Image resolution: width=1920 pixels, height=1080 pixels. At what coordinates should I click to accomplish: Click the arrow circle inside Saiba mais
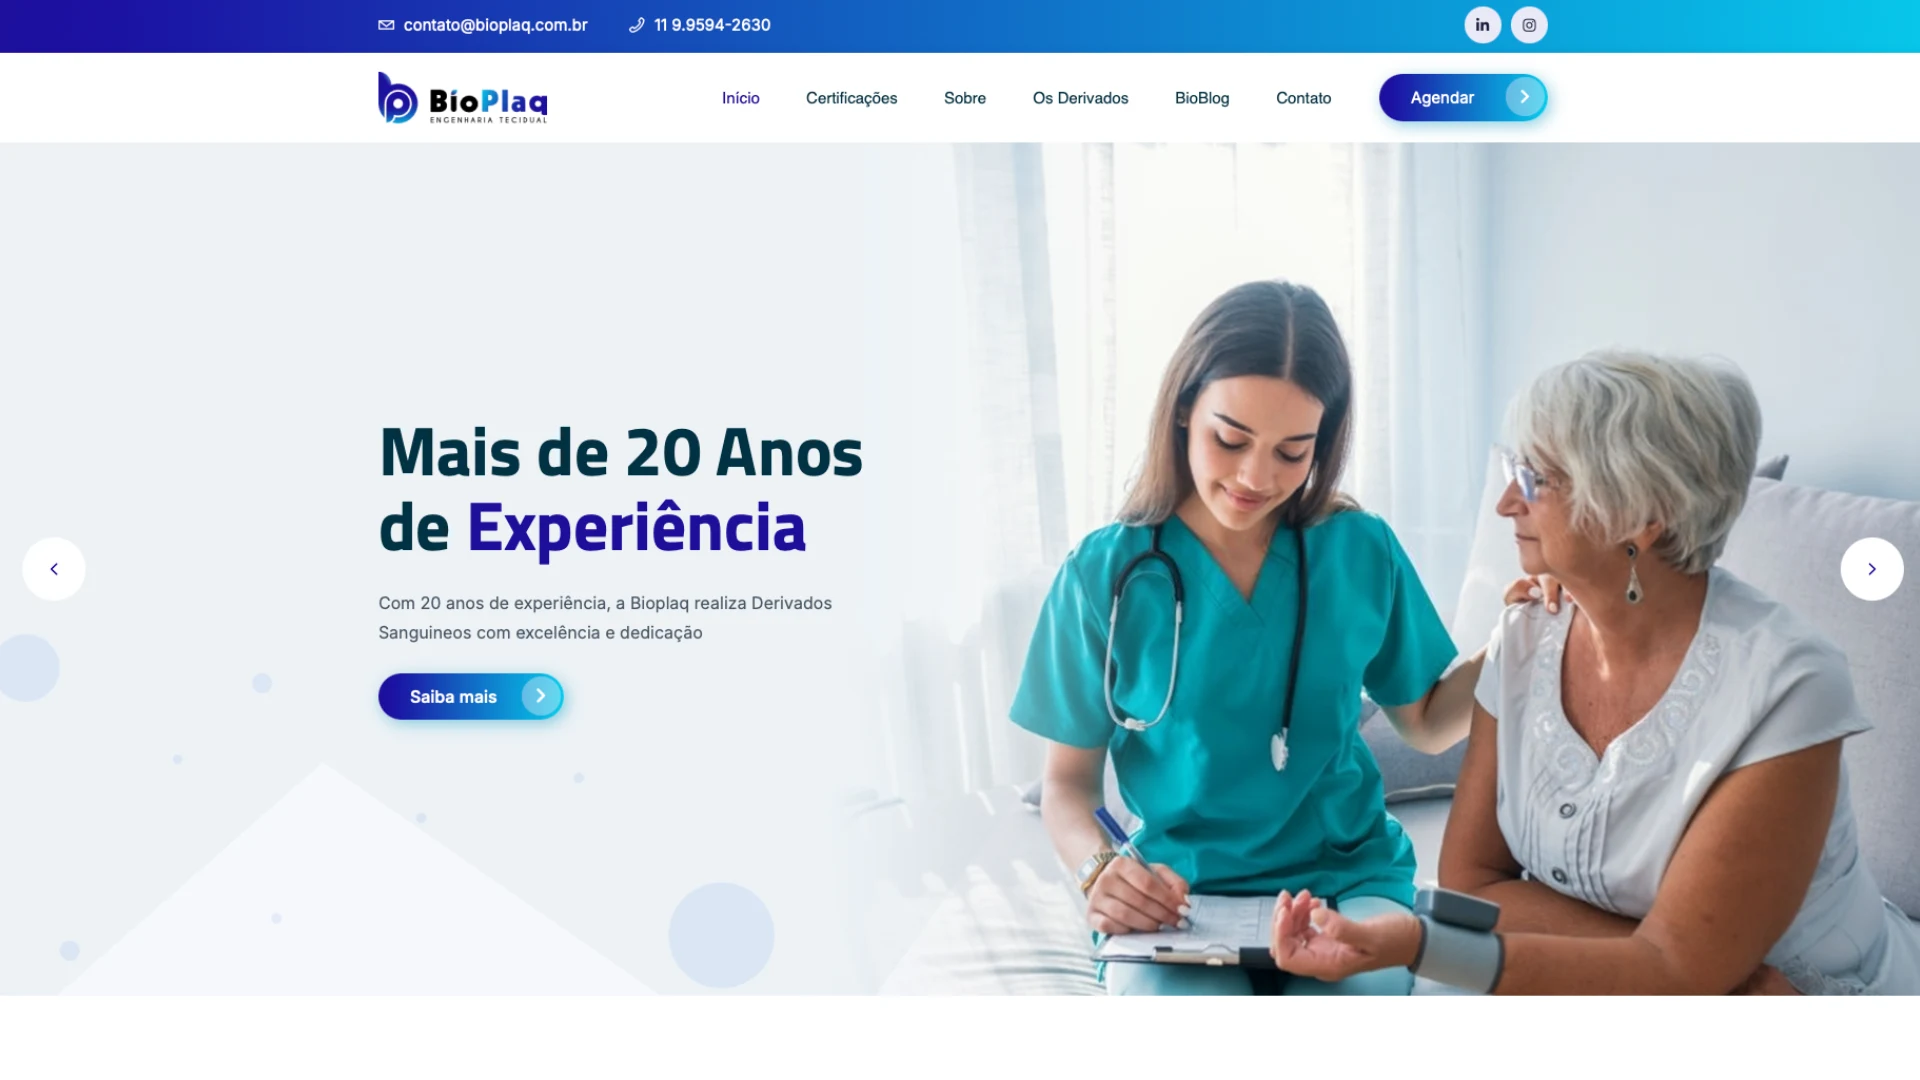(540, 696)
